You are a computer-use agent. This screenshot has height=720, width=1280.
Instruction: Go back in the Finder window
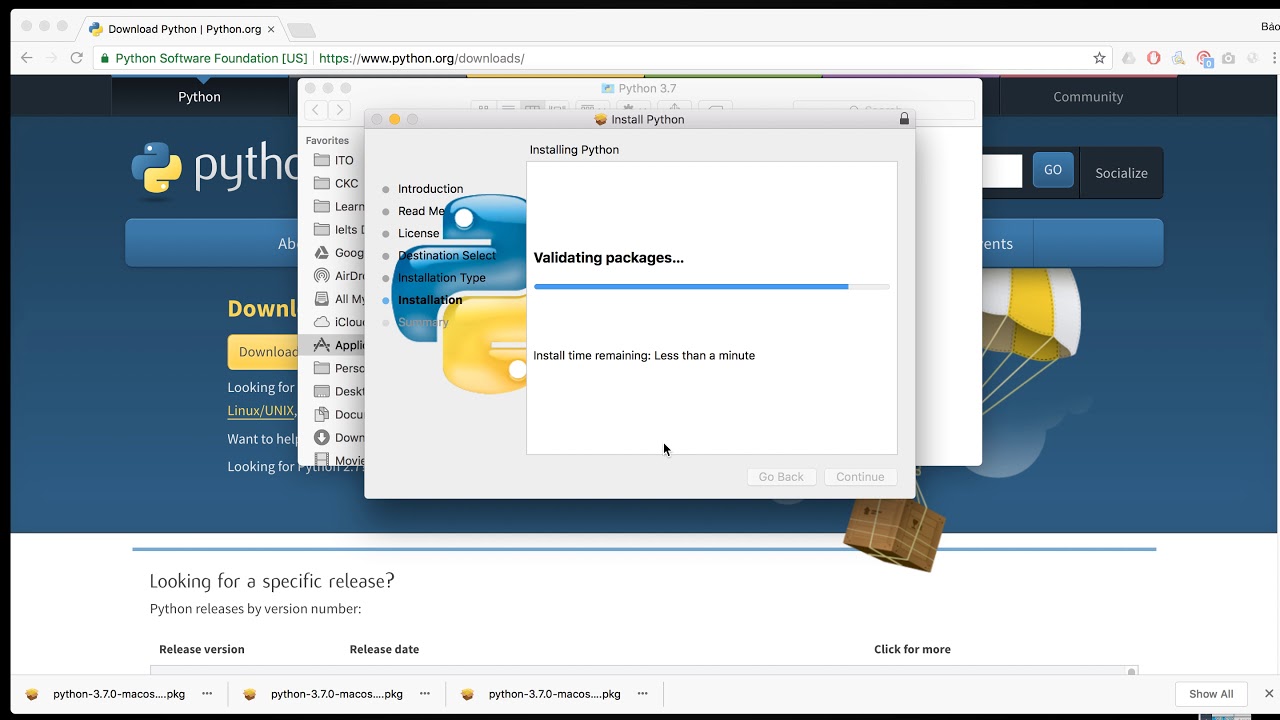point(316,110)
